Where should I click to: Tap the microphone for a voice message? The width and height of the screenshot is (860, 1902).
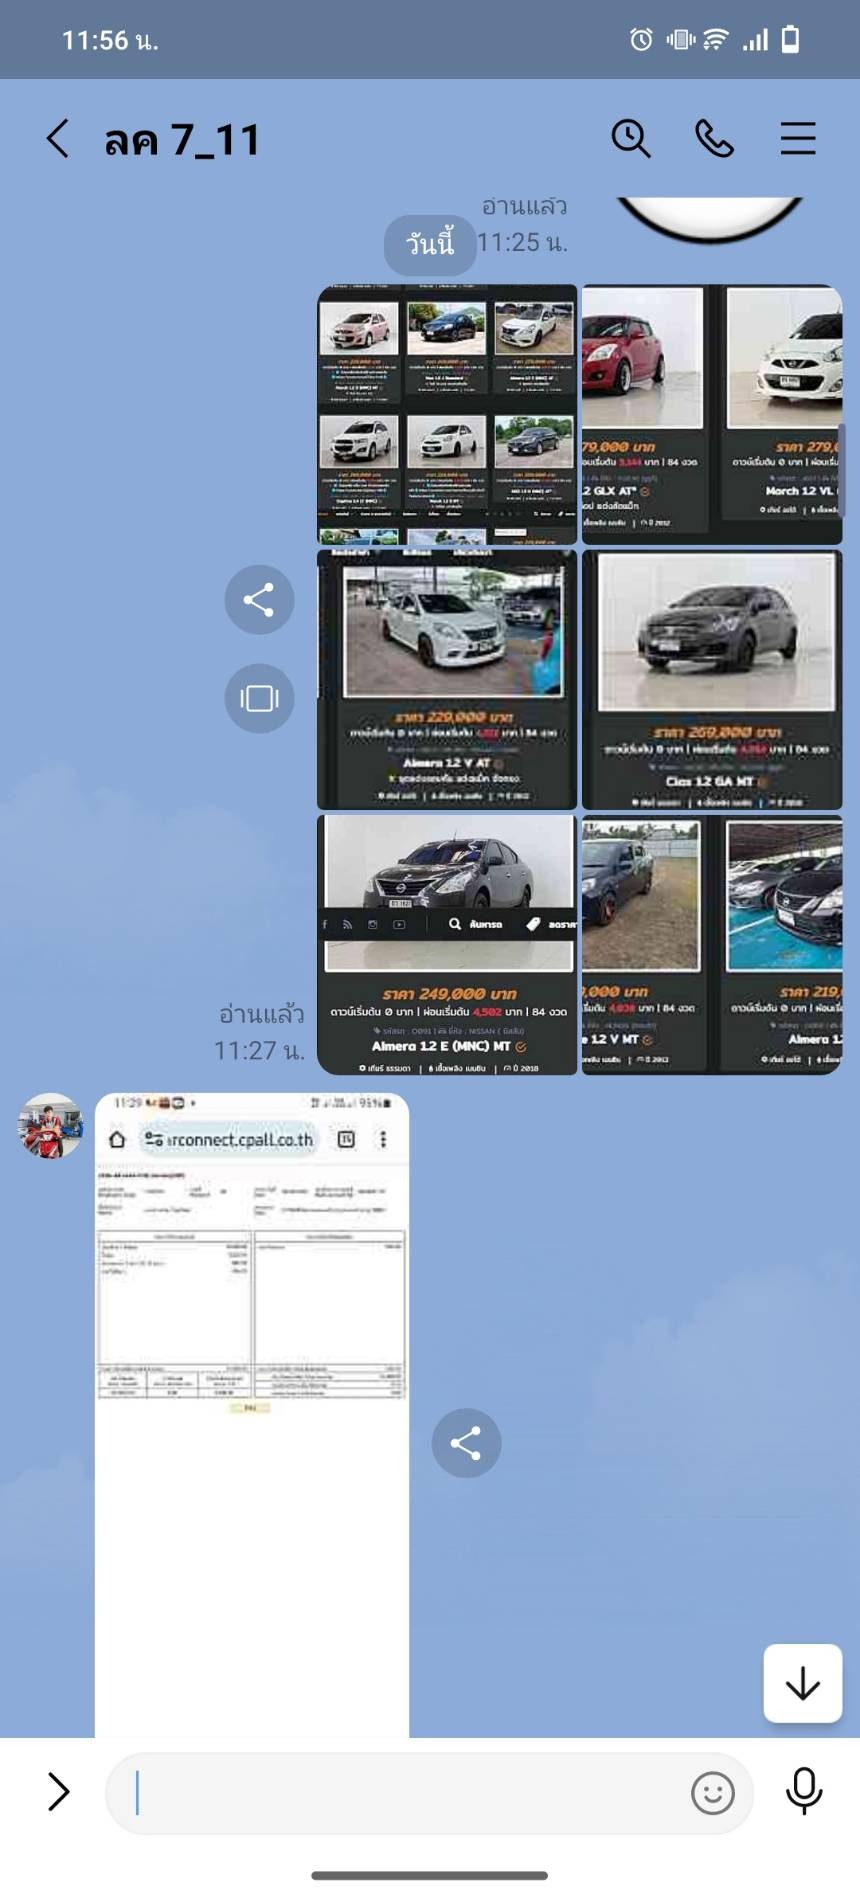coord(804,1791)
